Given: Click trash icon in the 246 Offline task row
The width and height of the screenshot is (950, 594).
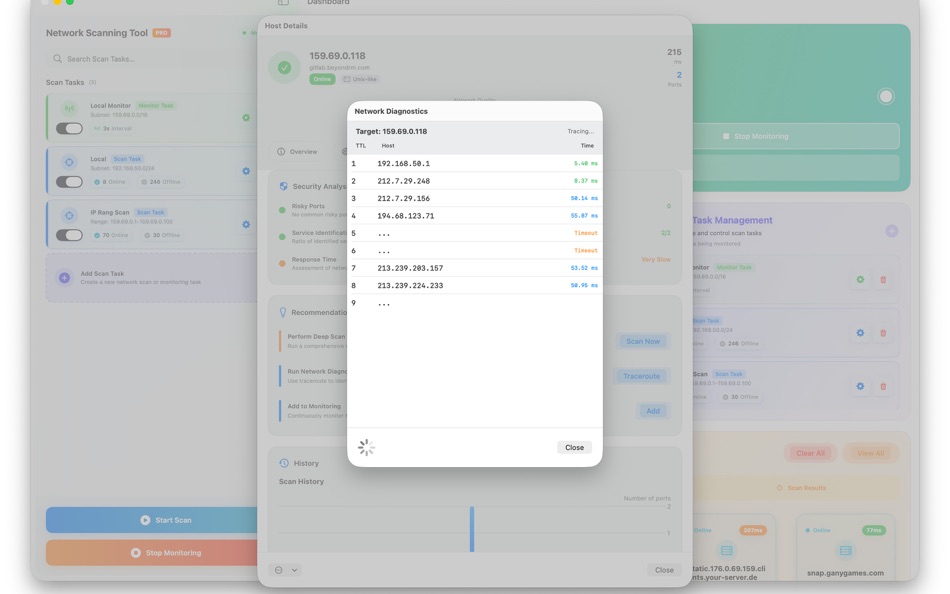Looking at the screenshot, I should (883, 333).
